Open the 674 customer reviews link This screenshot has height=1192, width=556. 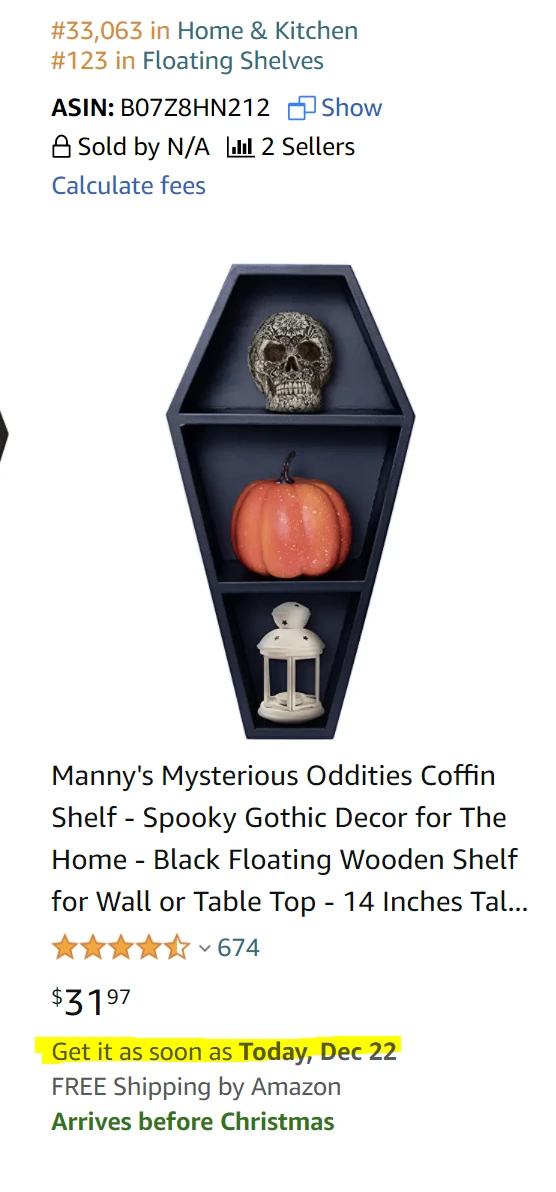(x=238, y=947)
